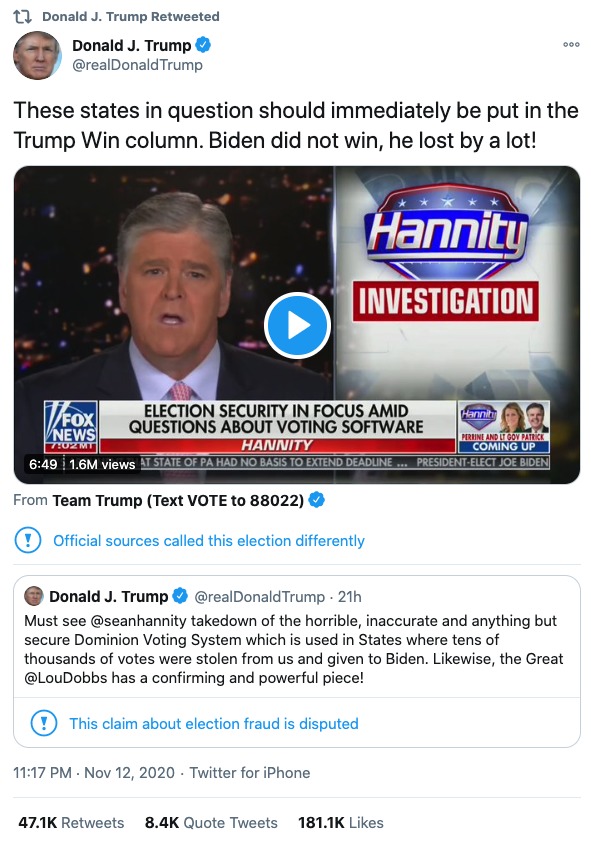Play the Hannity Investigation video
Image resolution: width=591 pixels, height=844 pixels.
[x=295, y=324]
